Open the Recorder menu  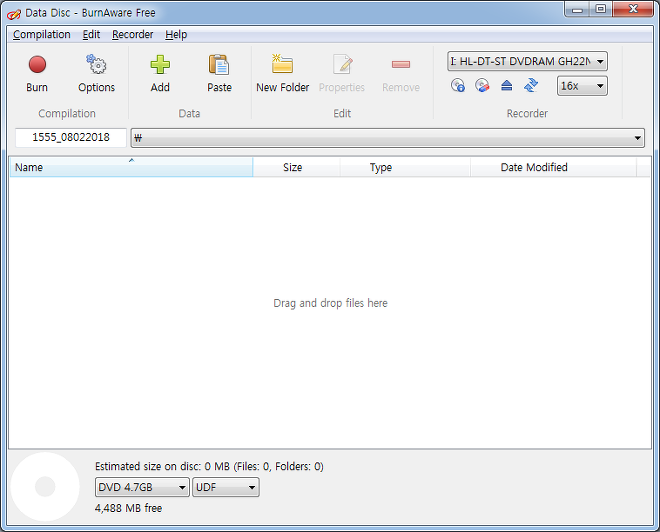coord(133,35)
